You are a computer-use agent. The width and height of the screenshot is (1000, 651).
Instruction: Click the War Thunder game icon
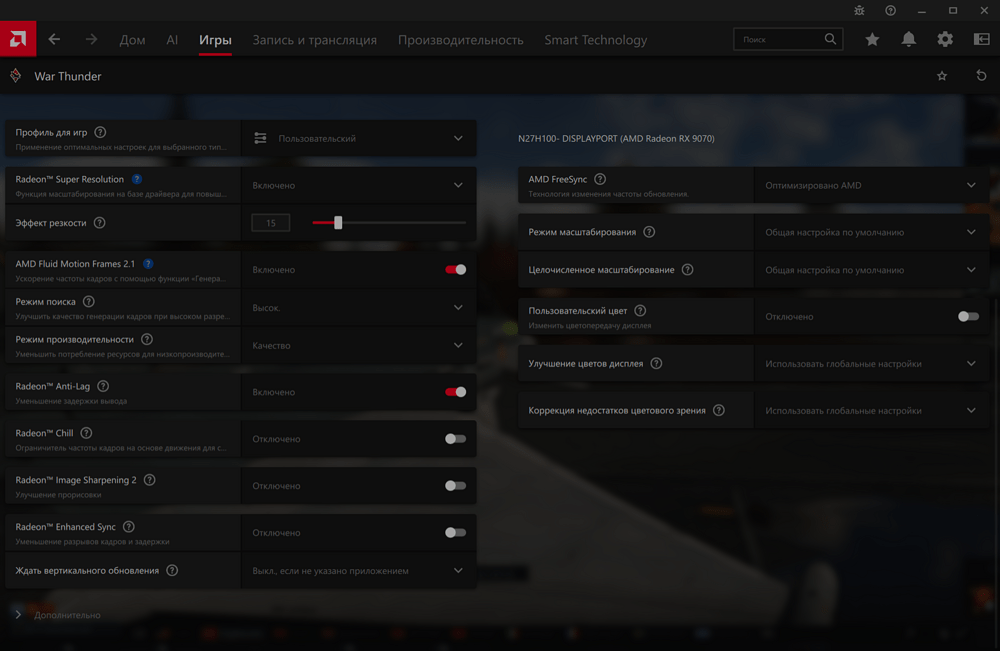point(16,76)
